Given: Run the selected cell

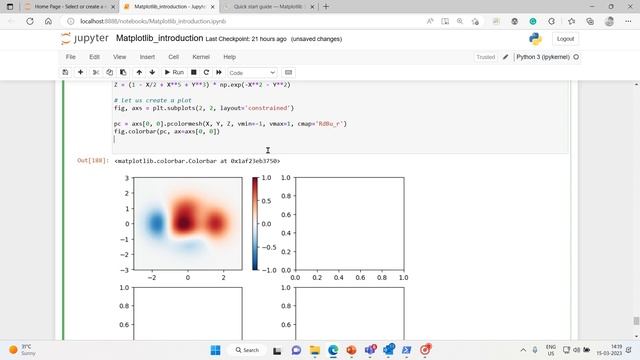Looking at the screenshot, I should click(x=174, y=72).
